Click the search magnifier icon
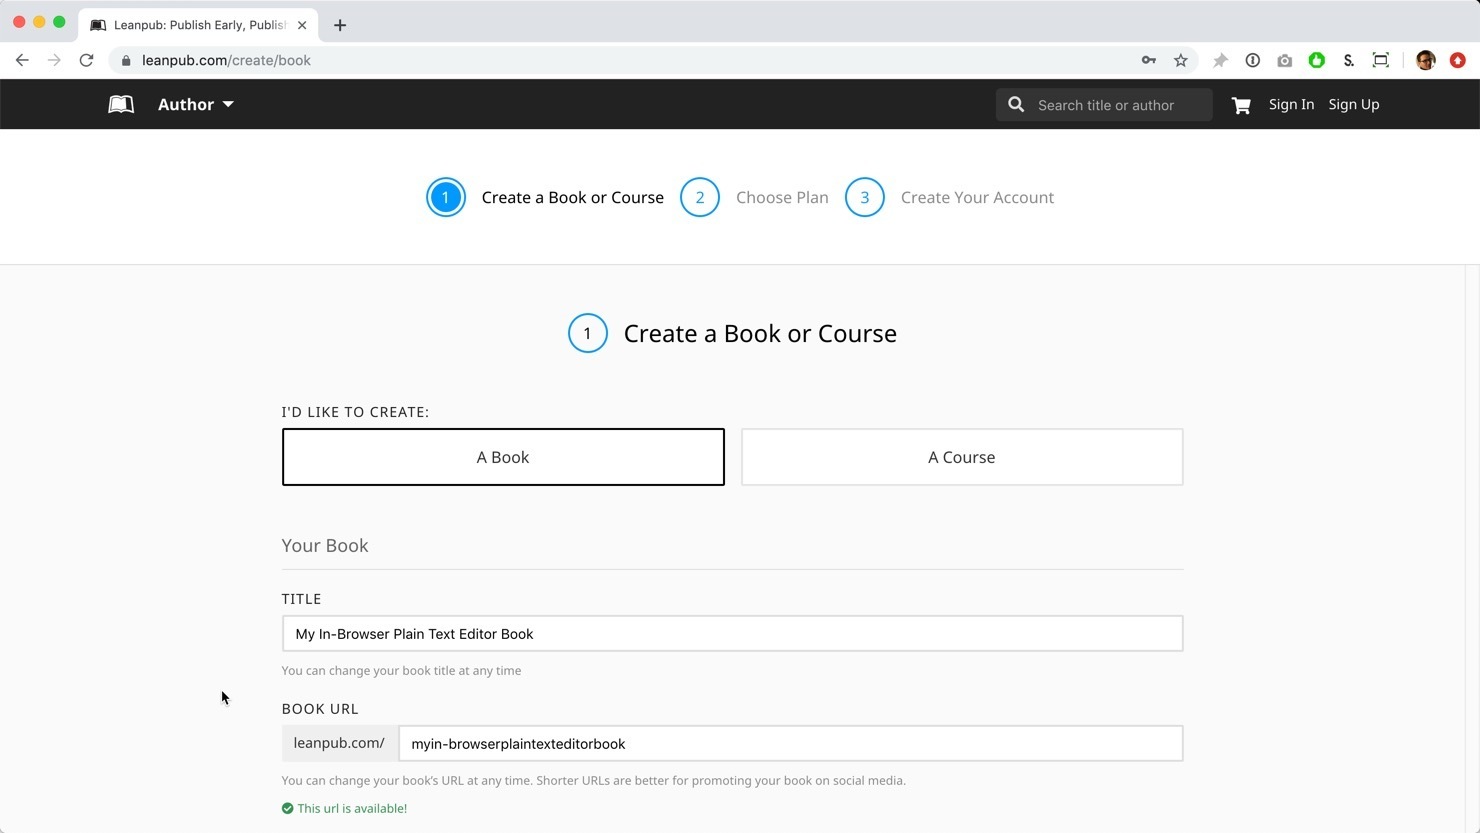 (x=1016, y=105)
